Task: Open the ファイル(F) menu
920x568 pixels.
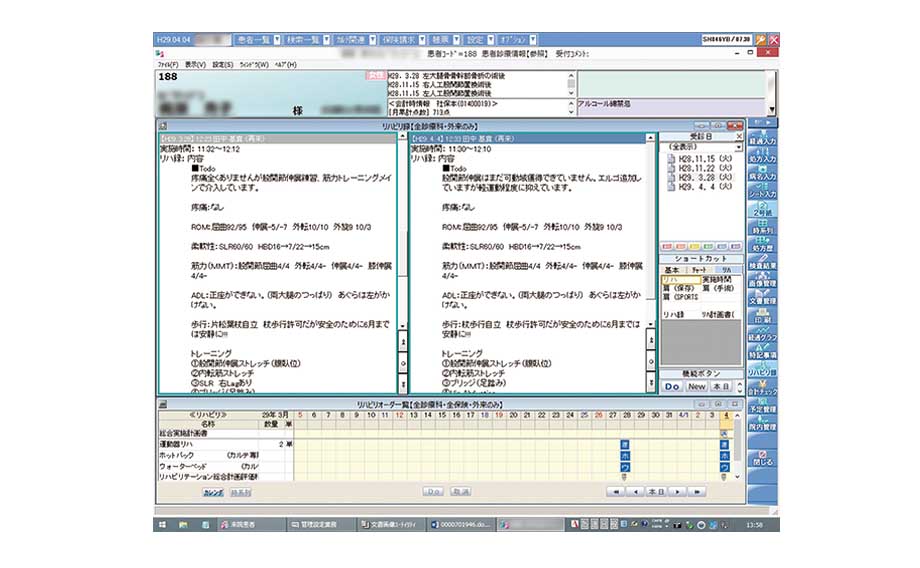Action: pyautogui.click(x=167, y=64)
